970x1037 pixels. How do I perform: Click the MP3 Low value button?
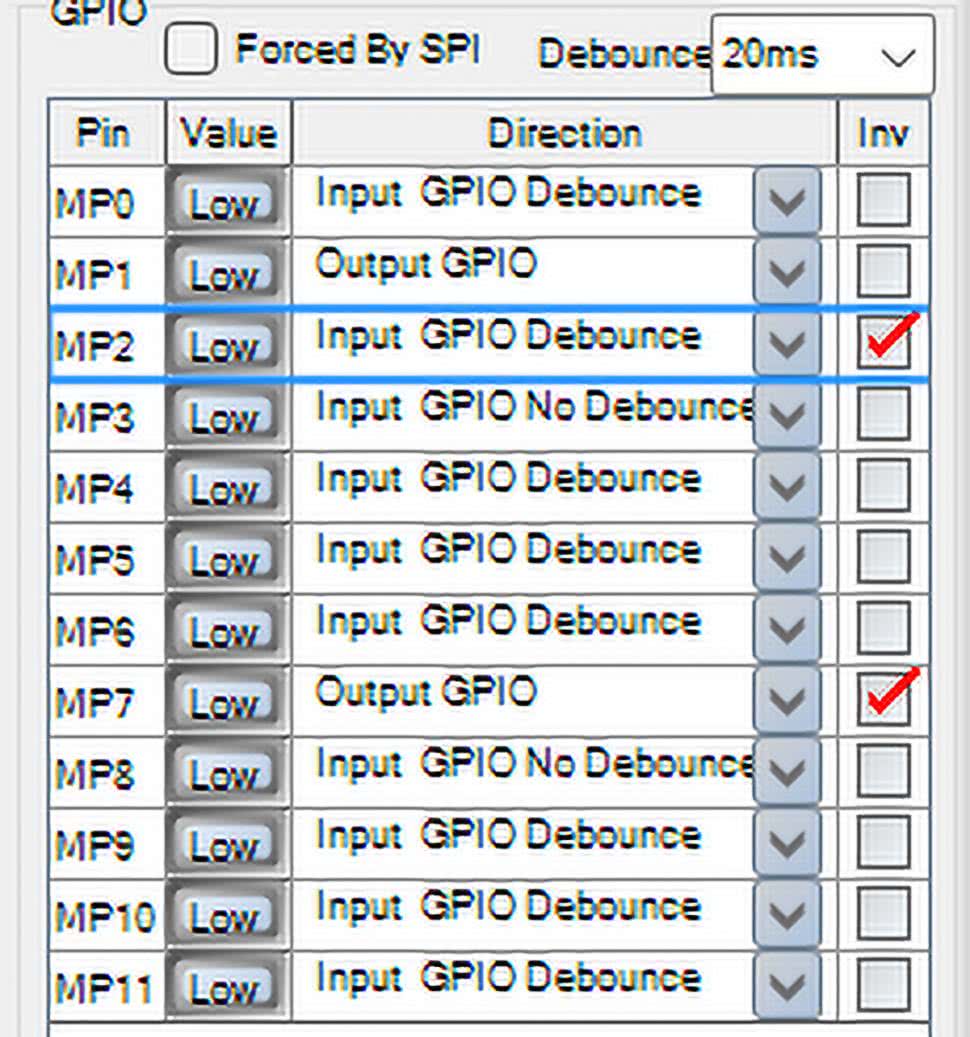(226, 417)
